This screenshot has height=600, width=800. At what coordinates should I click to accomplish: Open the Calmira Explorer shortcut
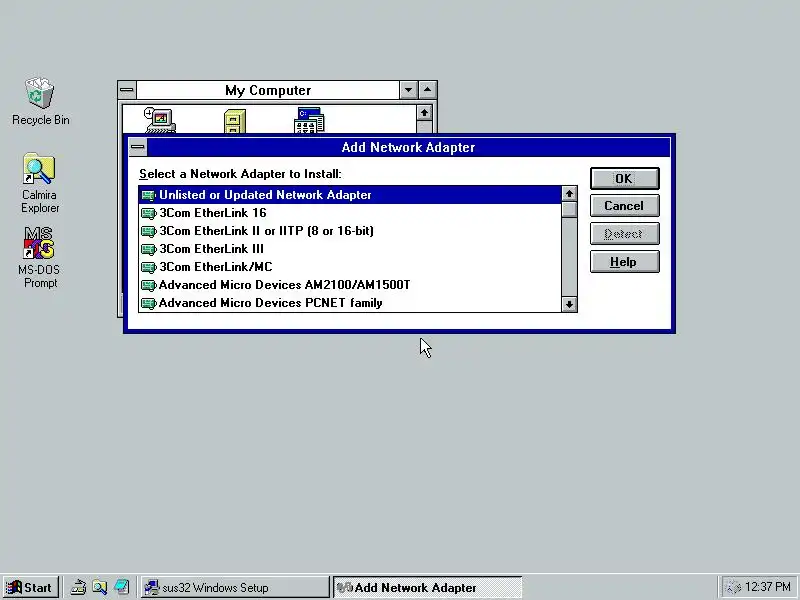pyautogui.click(x=39, y=169)
